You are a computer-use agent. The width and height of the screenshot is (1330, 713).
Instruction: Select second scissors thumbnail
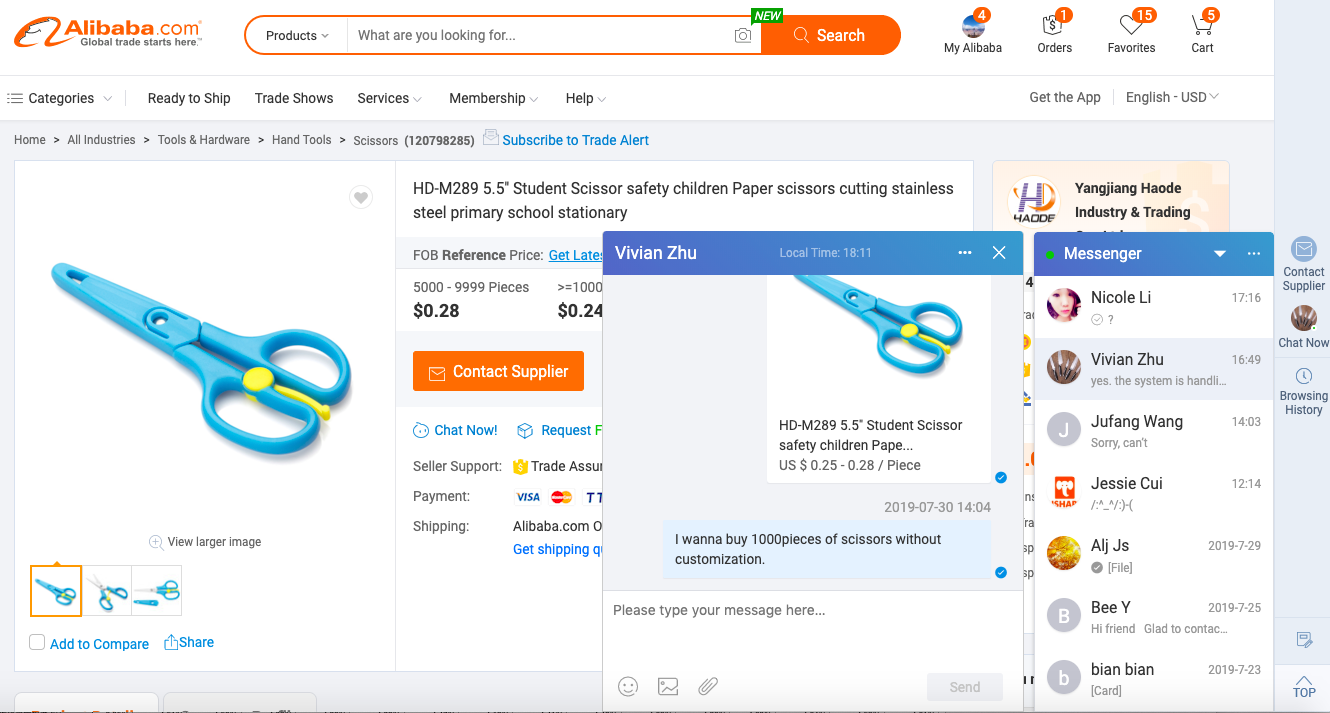click(106, 591)
